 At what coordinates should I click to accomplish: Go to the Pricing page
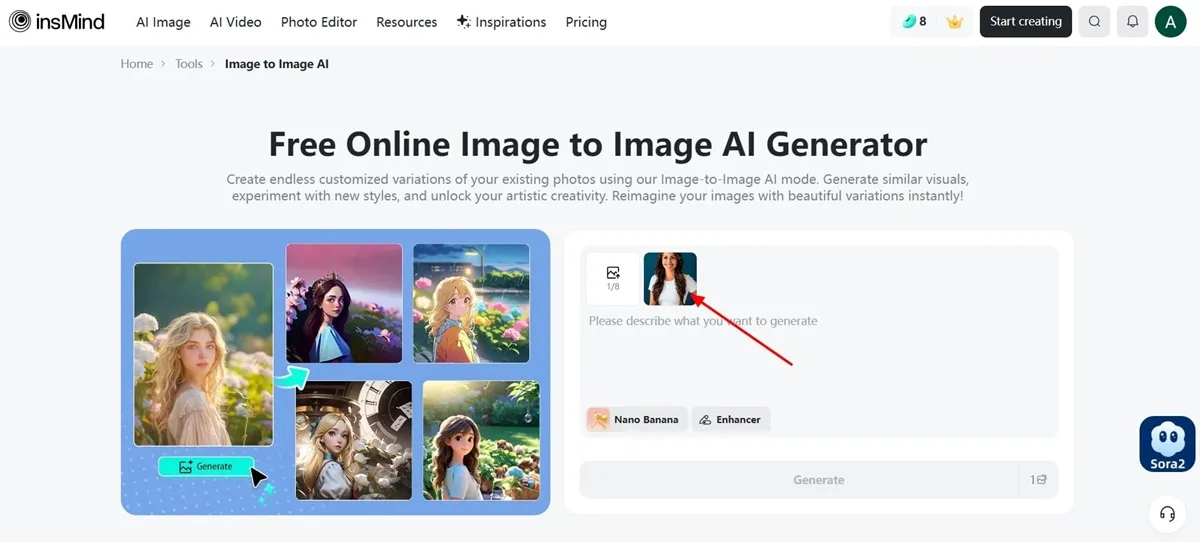[x=586, y=22]
